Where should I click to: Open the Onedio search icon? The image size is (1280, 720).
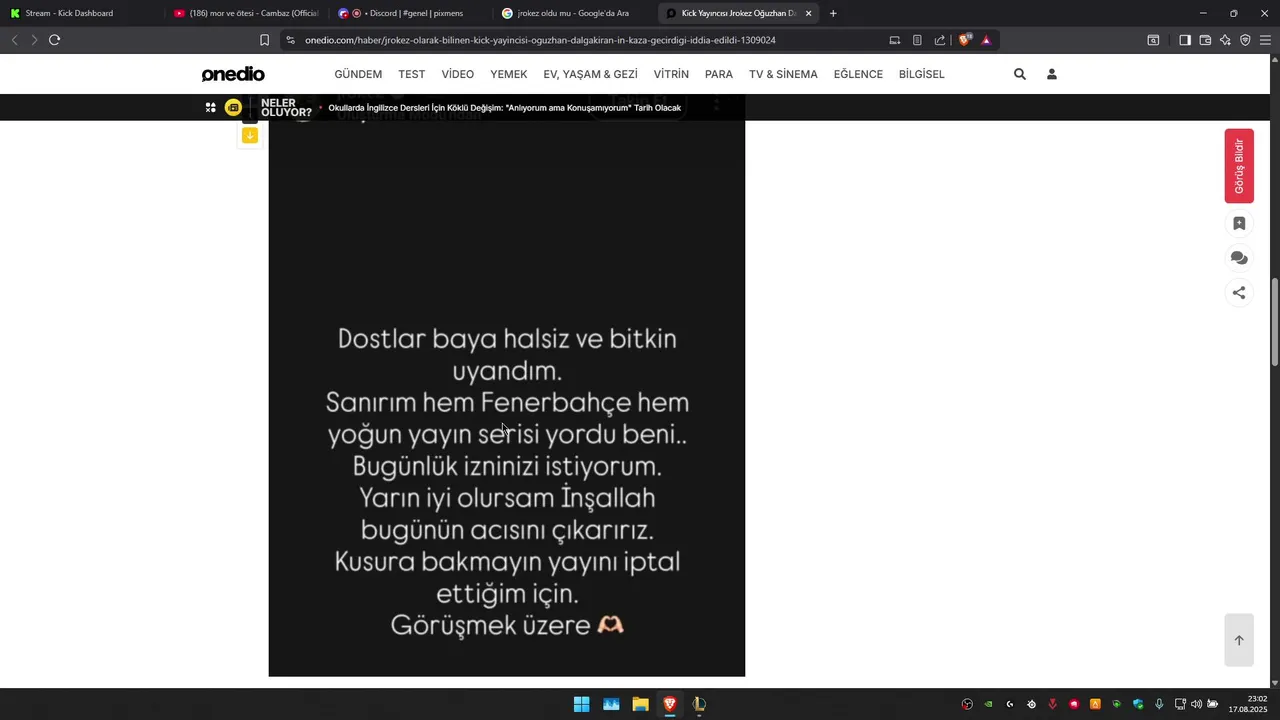pos(1020,74)
